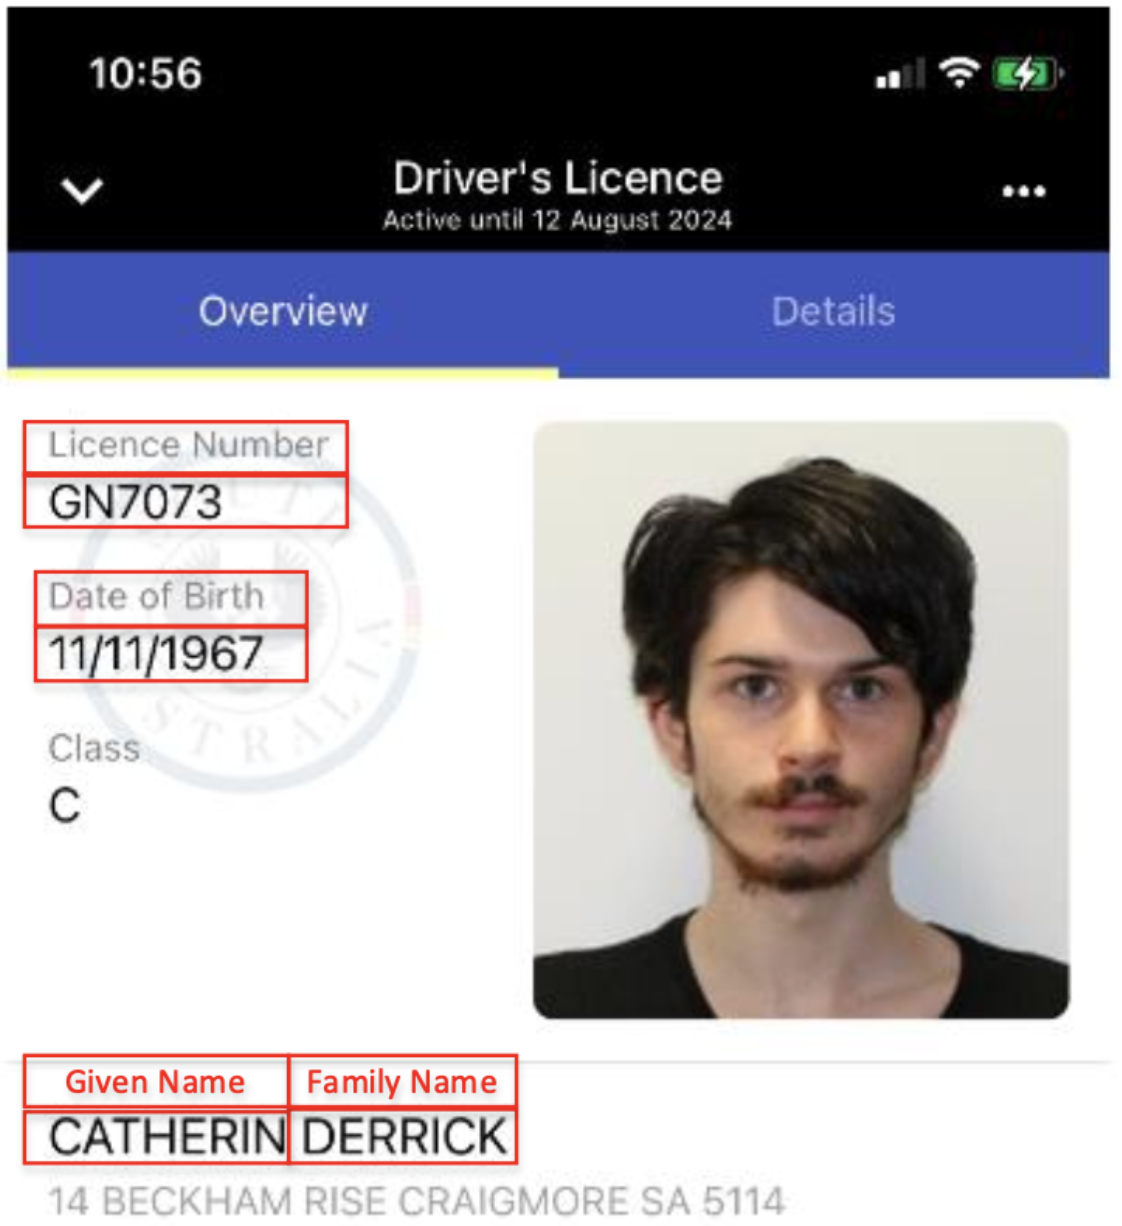Select the Overview tab
Viewport: 1122px width, 1226px height.
[283, 311]
